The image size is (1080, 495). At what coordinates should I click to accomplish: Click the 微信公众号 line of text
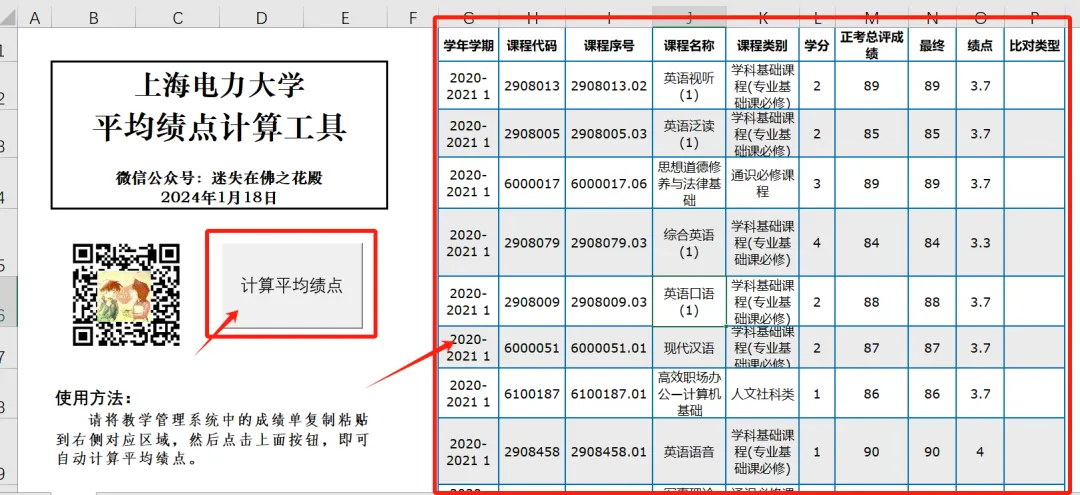pyautogui.click(x=219, y=178)
